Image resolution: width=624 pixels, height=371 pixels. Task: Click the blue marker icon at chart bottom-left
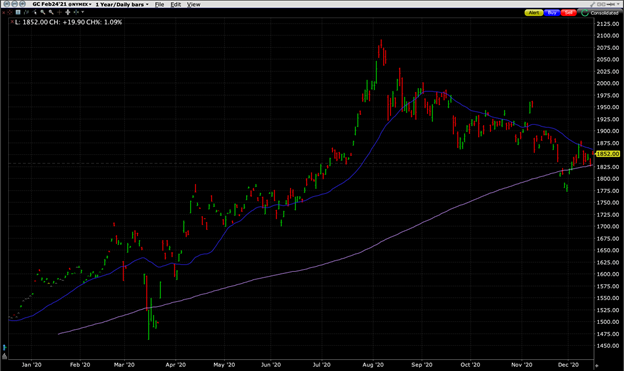tap(4, 348)
